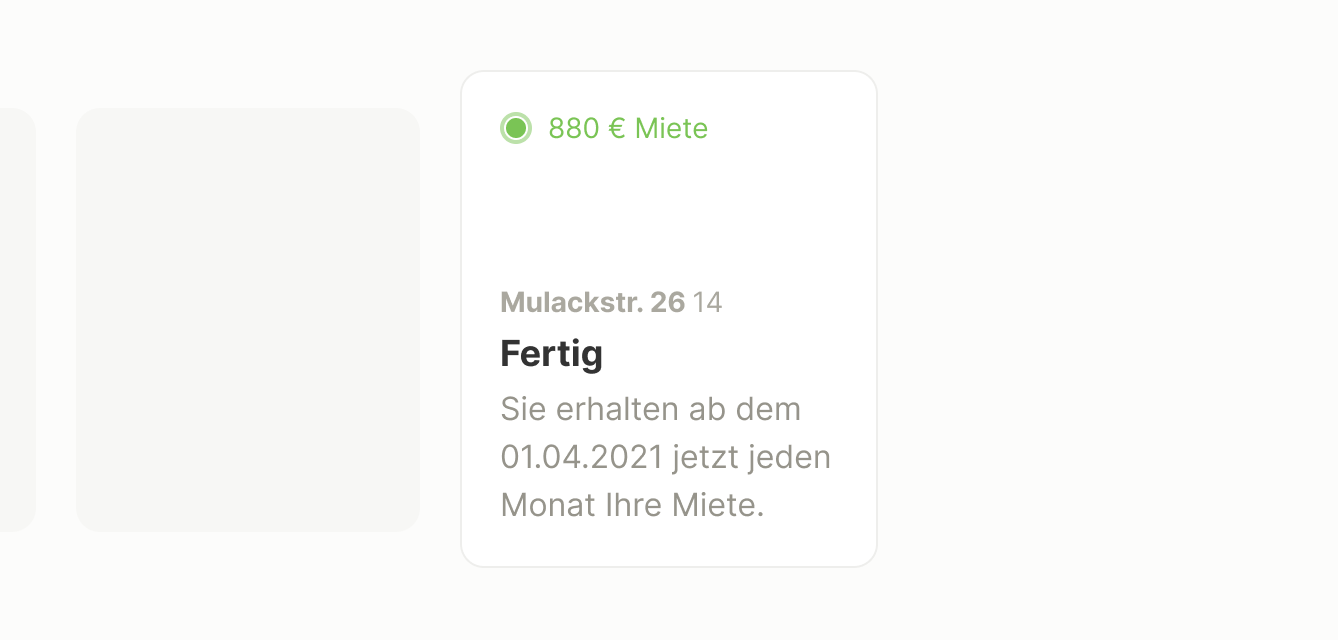The image size is (1338, 640).
Task: Click the blank space between rent and address
Action: click(668, 215)
